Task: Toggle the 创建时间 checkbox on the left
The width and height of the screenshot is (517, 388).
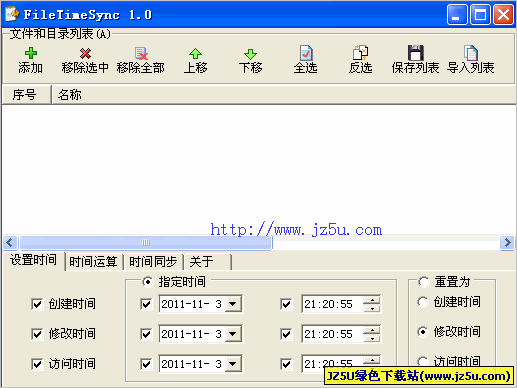Action: [x=37, y=304]
